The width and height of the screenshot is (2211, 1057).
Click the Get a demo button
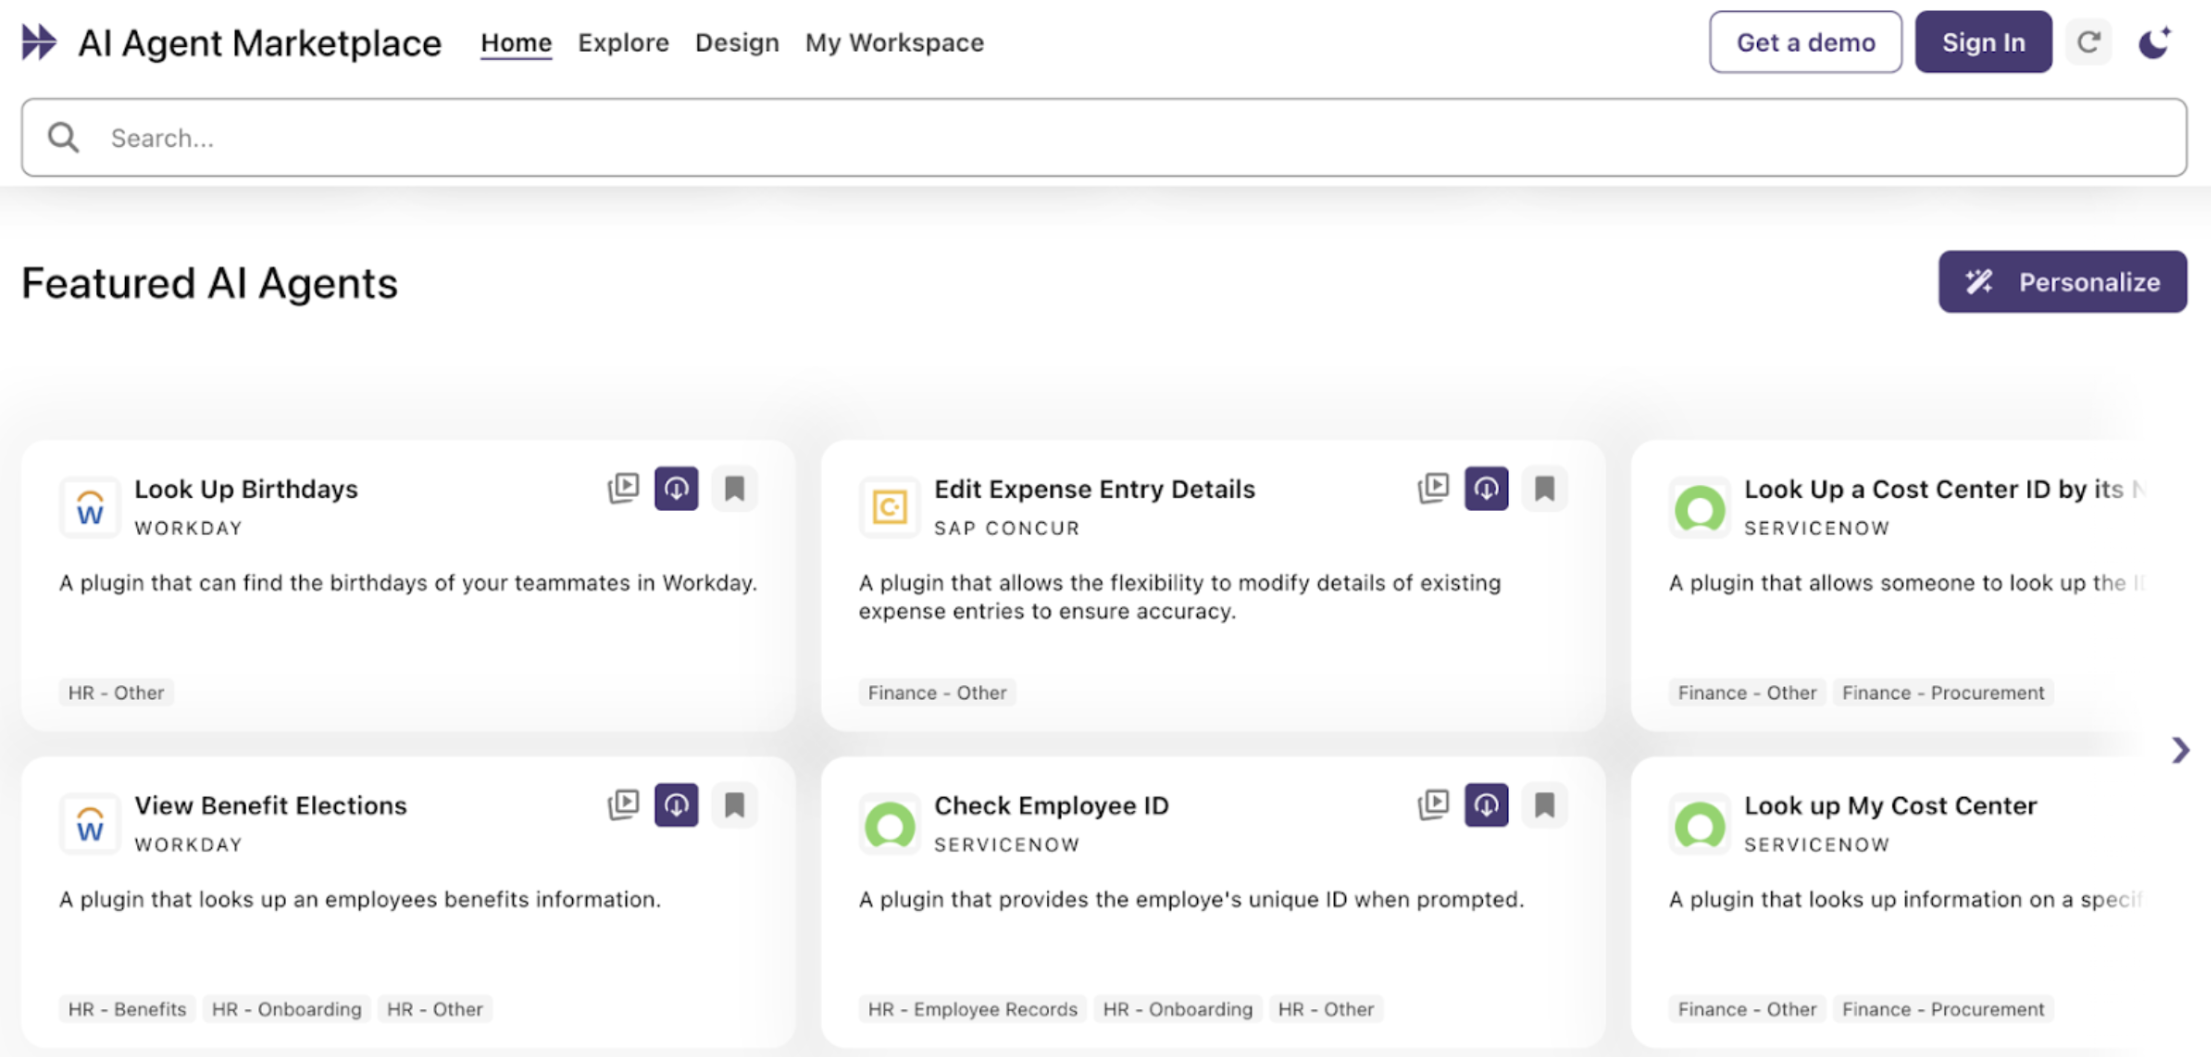coord(1805,42)
